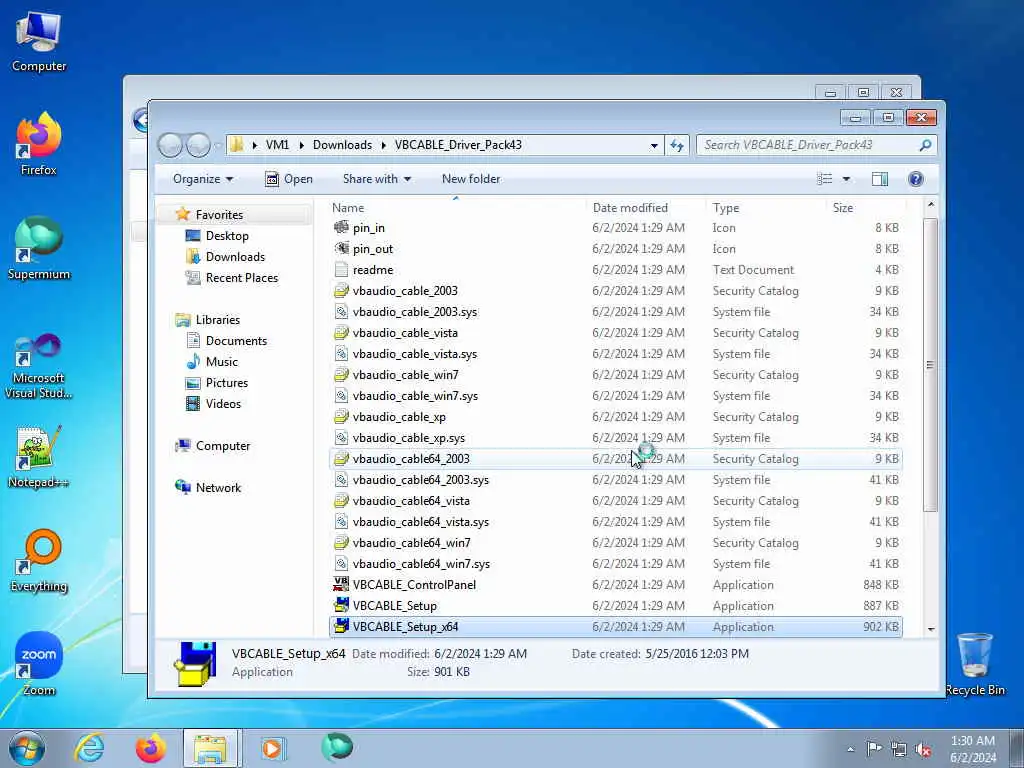Open the address bar history dropdown
The image size is (1024, 768).
tap(654, 146)
